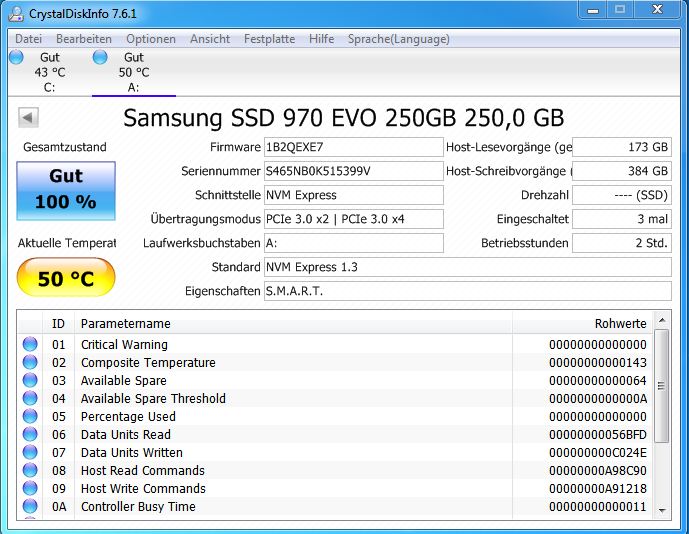Open the Sprache(Language) menu

pos(399,39)
